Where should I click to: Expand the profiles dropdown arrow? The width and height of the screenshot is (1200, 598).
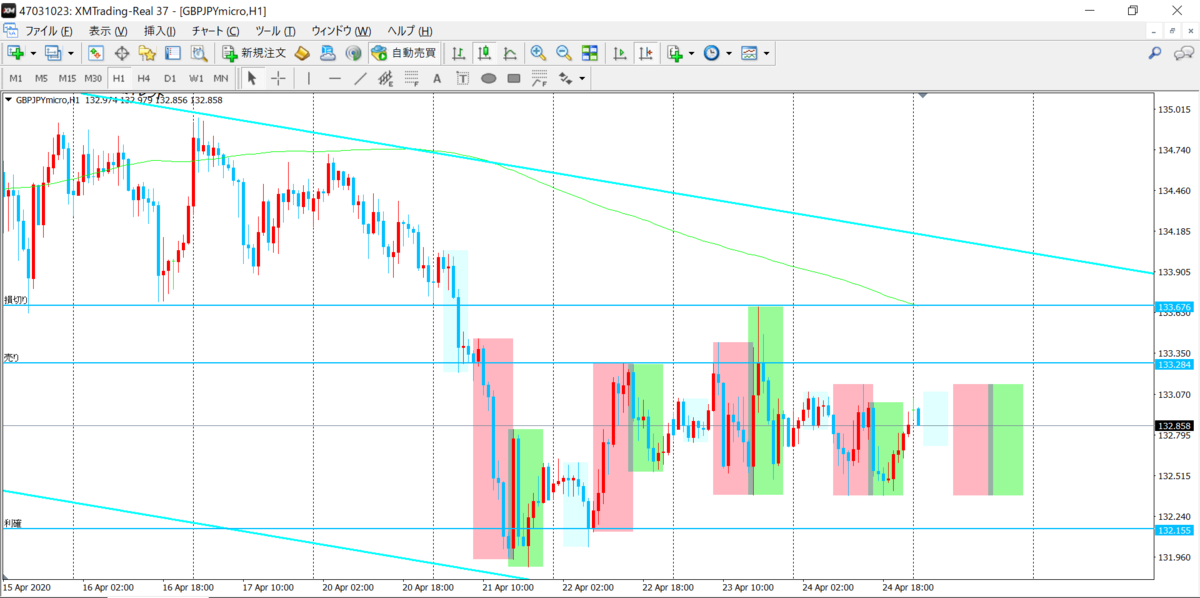click(x=70, y=53)
